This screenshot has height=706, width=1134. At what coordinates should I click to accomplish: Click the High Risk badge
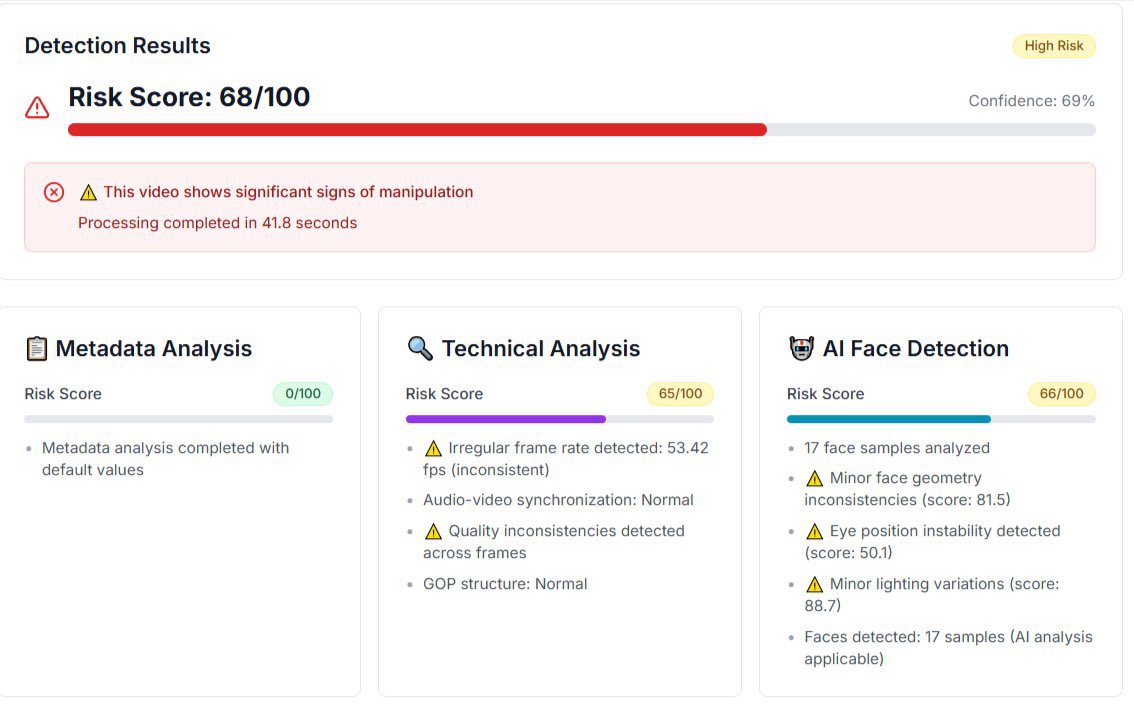coord(1054,46)
